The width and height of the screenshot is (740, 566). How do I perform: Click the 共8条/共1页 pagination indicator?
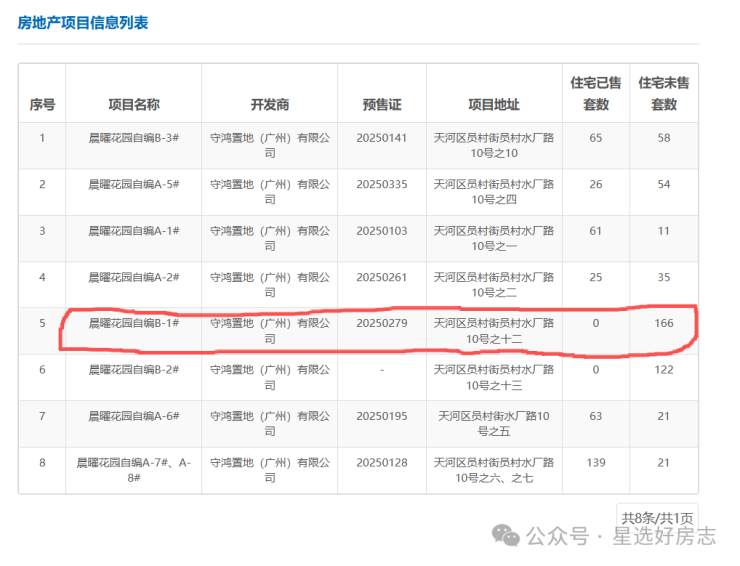[x=657, y=518]
